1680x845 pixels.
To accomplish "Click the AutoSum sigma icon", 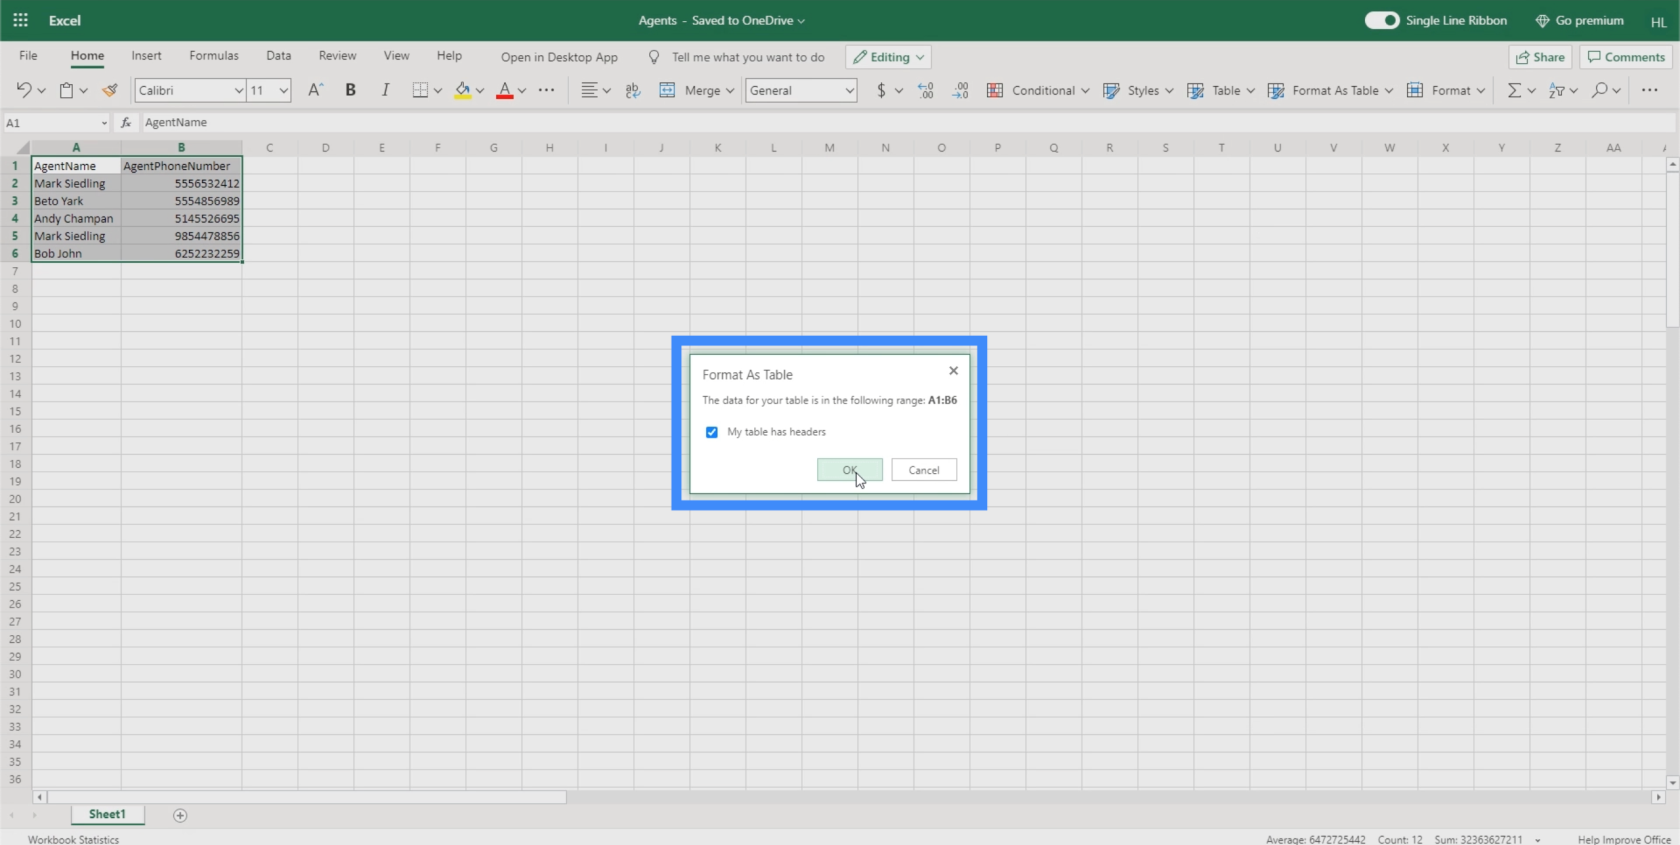I will pos(1514,90).
